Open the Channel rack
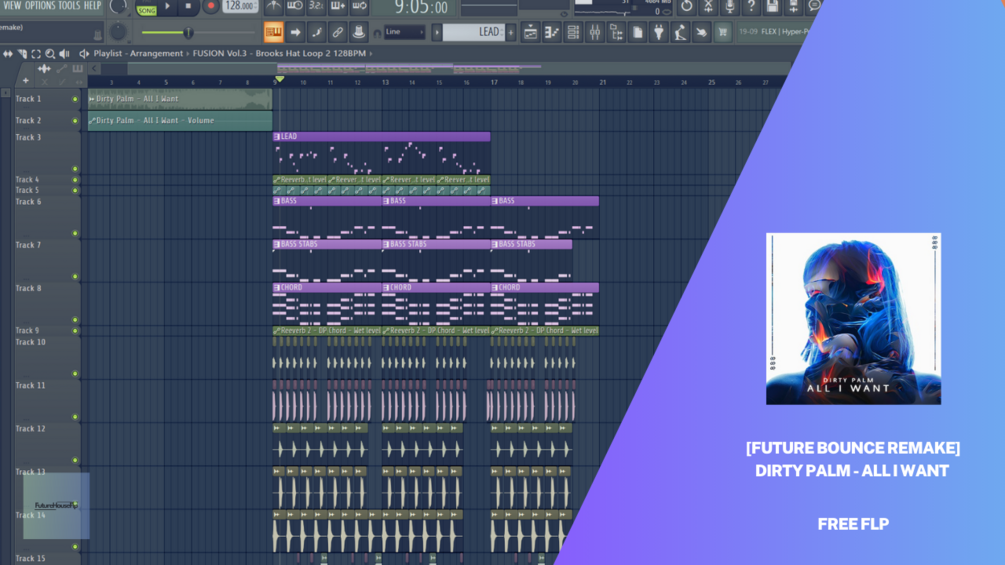This screenshot has height=565, width=1005. point(573,32)
